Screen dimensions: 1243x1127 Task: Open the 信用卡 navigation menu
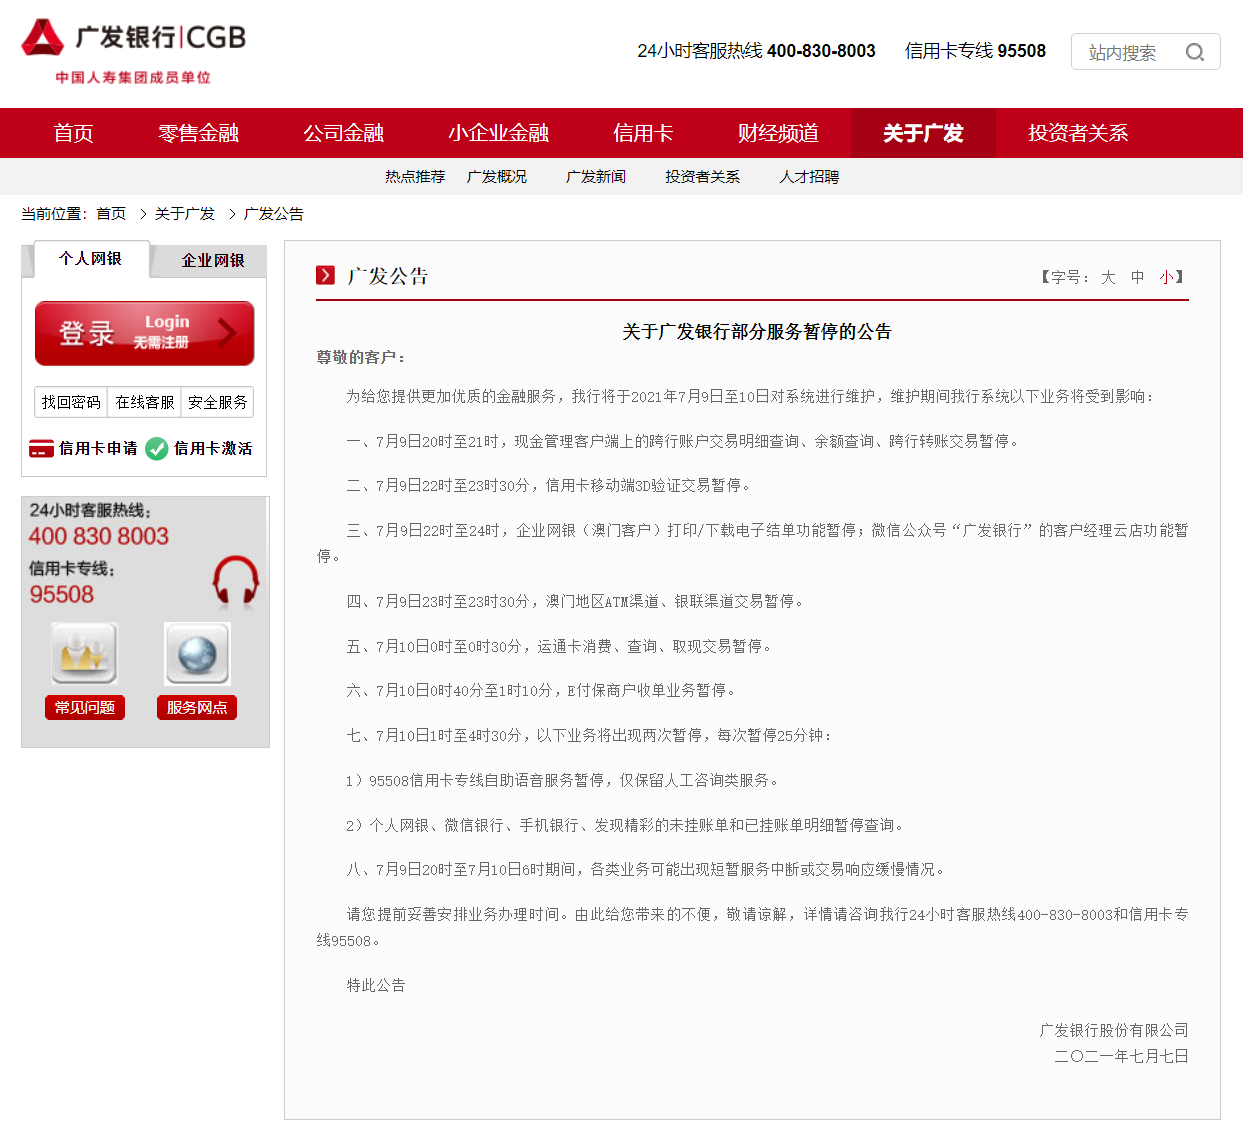point(643,133)
